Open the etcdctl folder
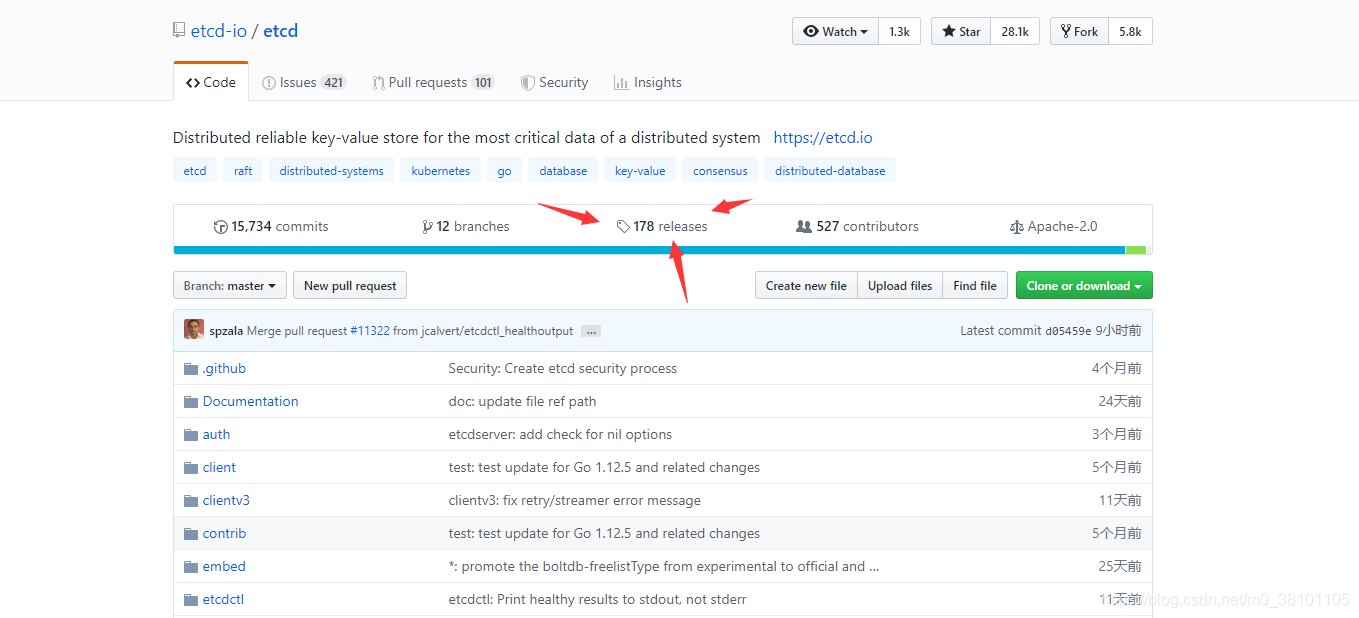Viewport: 1359px width, 618px height. (223, 599)
